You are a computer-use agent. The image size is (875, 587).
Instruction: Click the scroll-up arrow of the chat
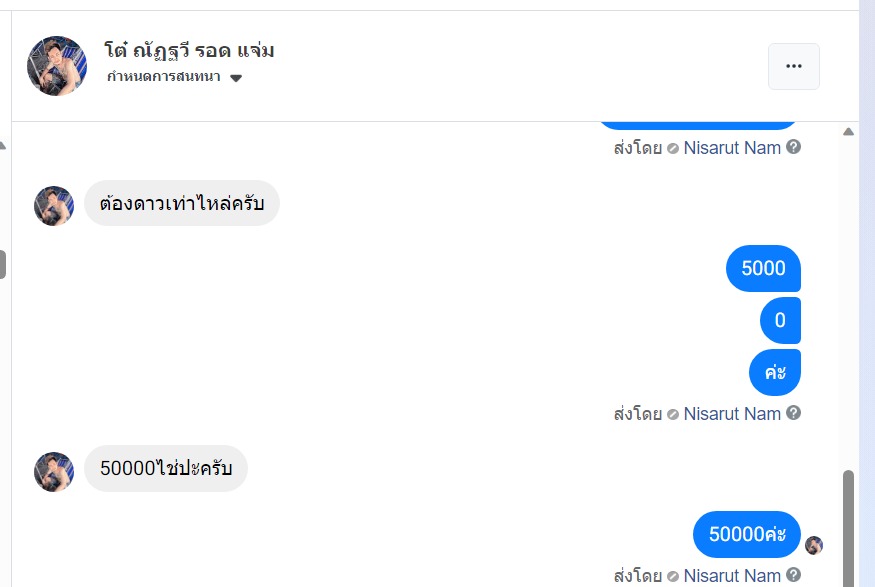[849, 132]
